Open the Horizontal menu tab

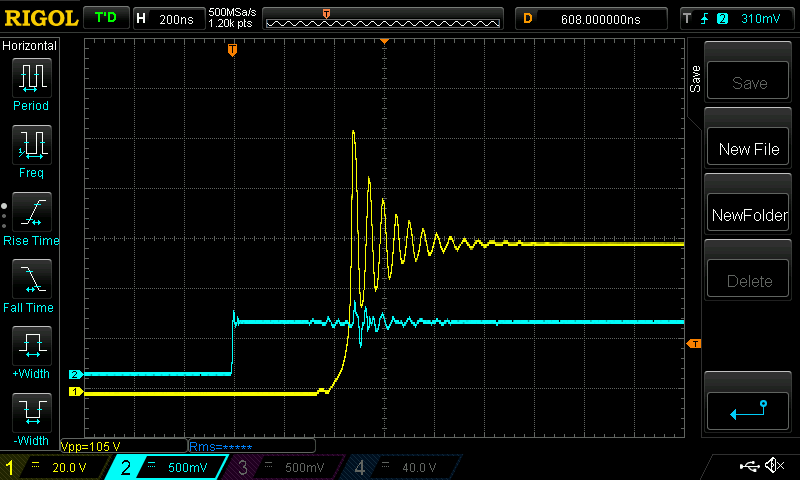point(30,46)
